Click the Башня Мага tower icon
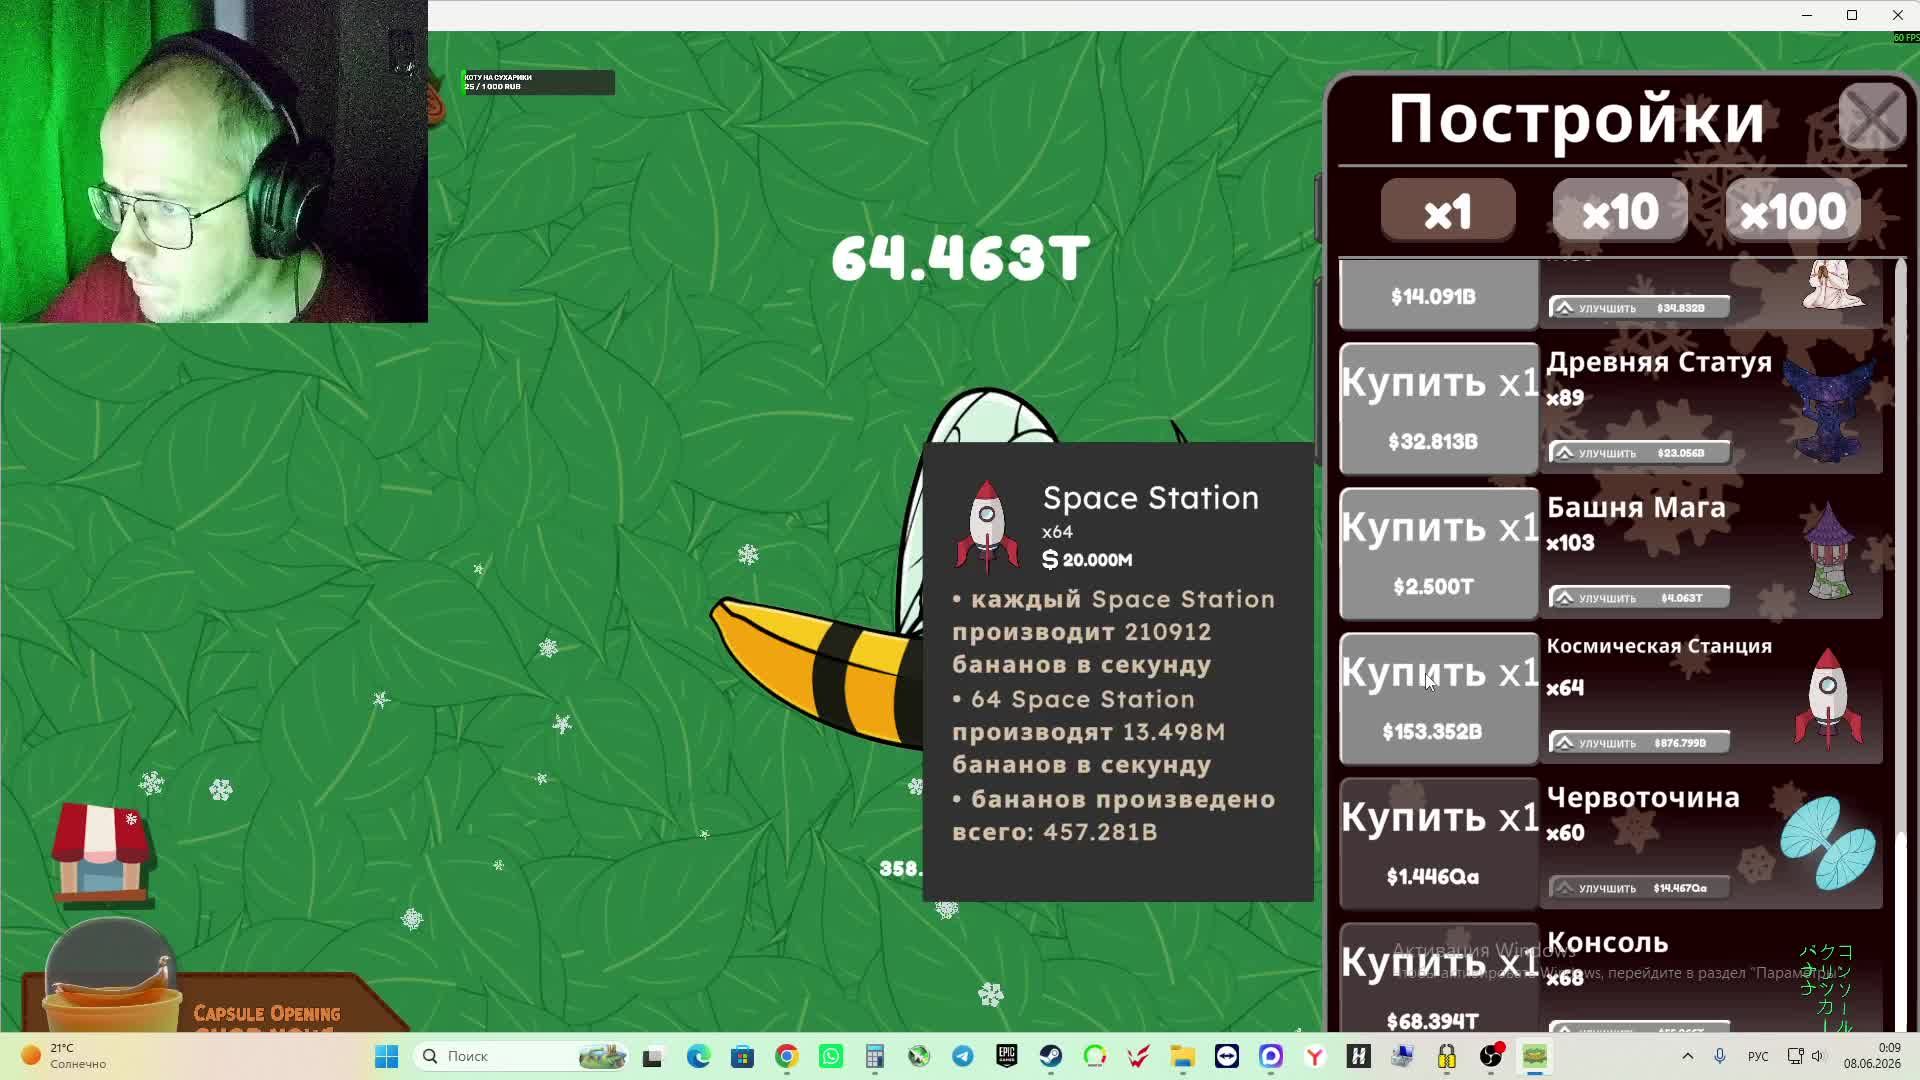The height and width of the screenshot is (1080, 1920). (1829, 552)
